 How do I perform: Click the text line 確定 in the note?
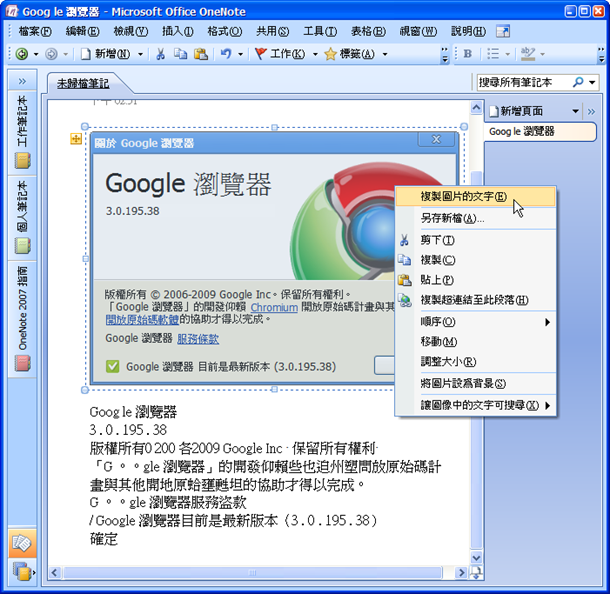(103, 539)
